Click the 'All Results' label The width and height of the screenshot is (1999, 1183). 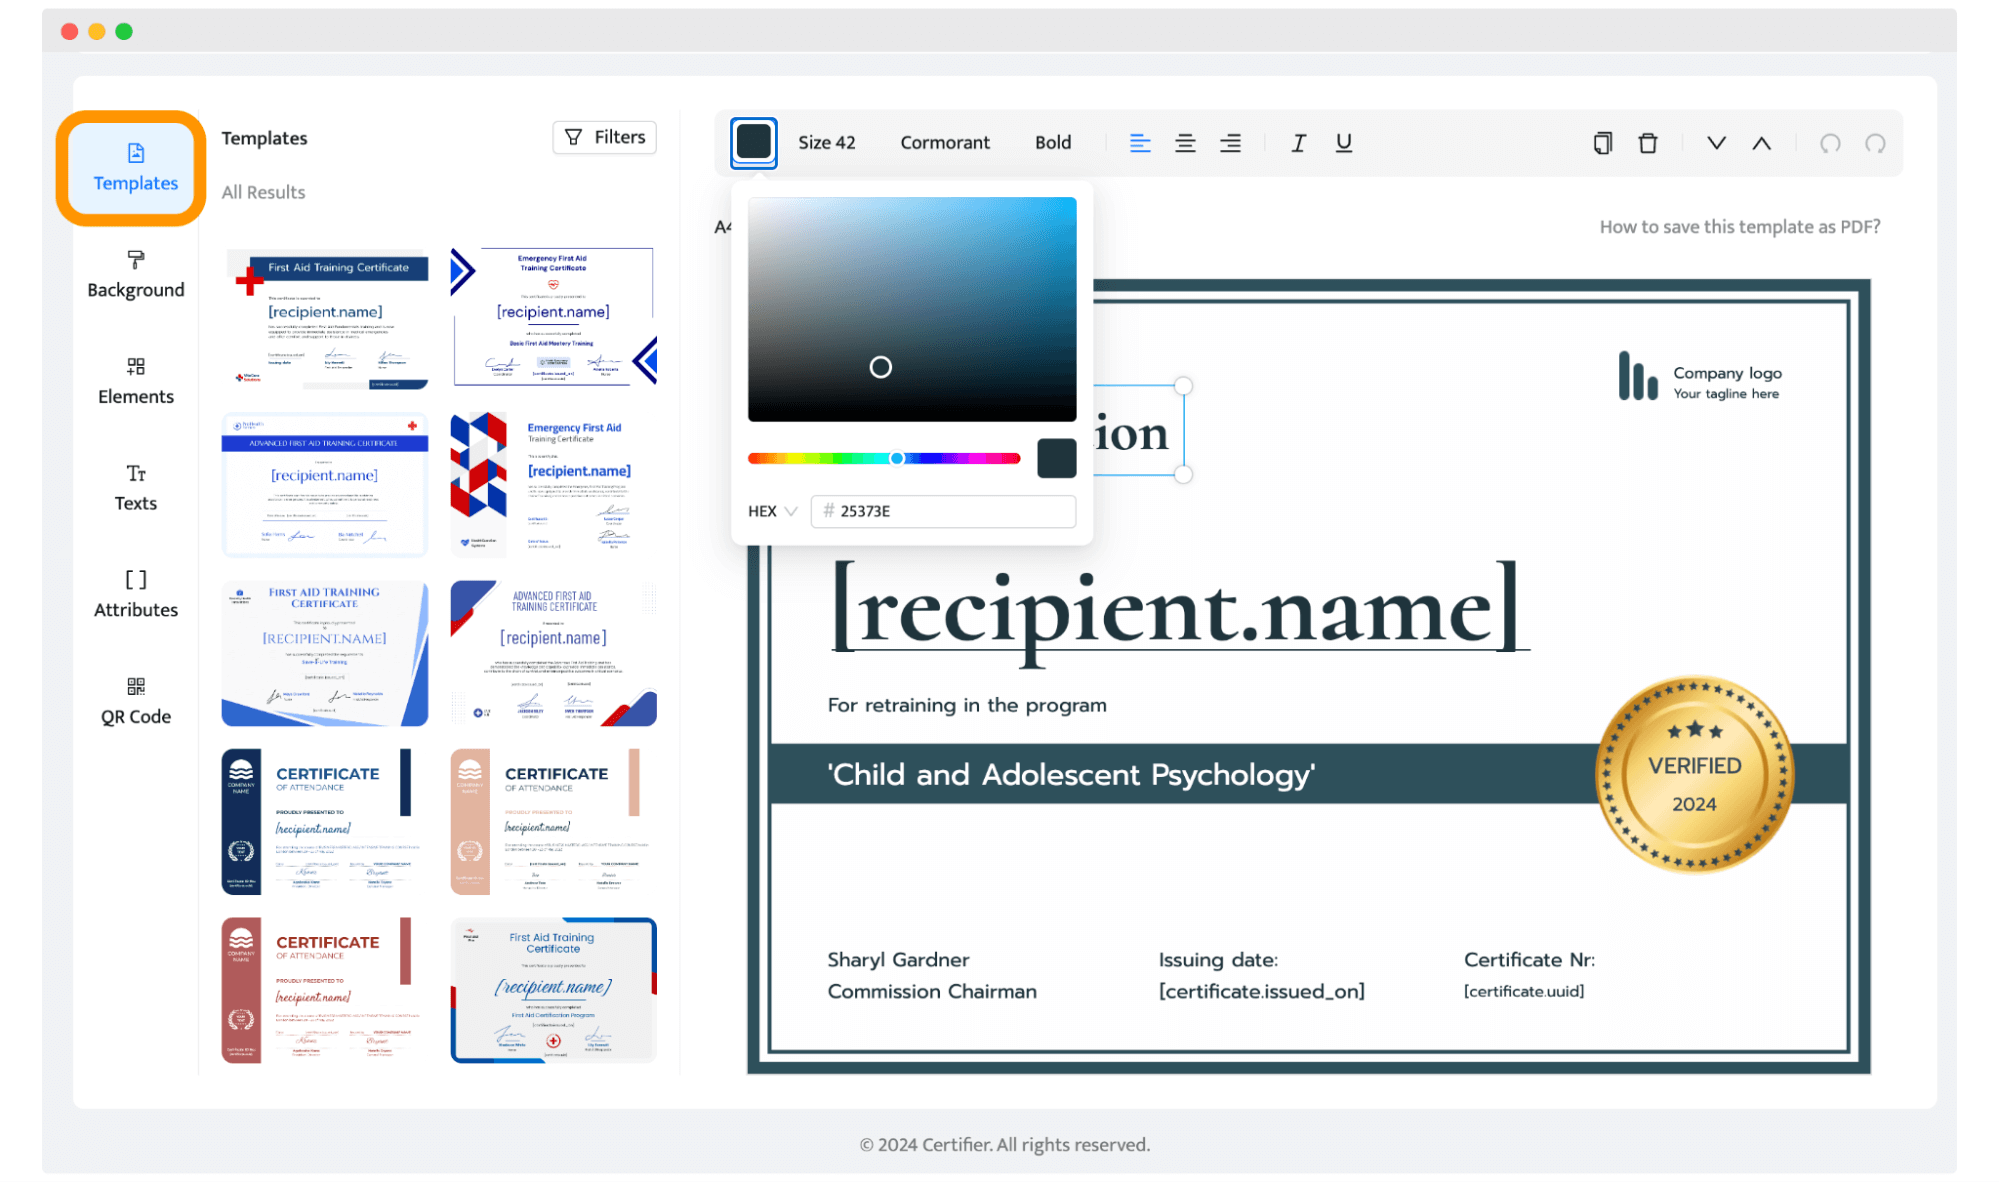263,192
